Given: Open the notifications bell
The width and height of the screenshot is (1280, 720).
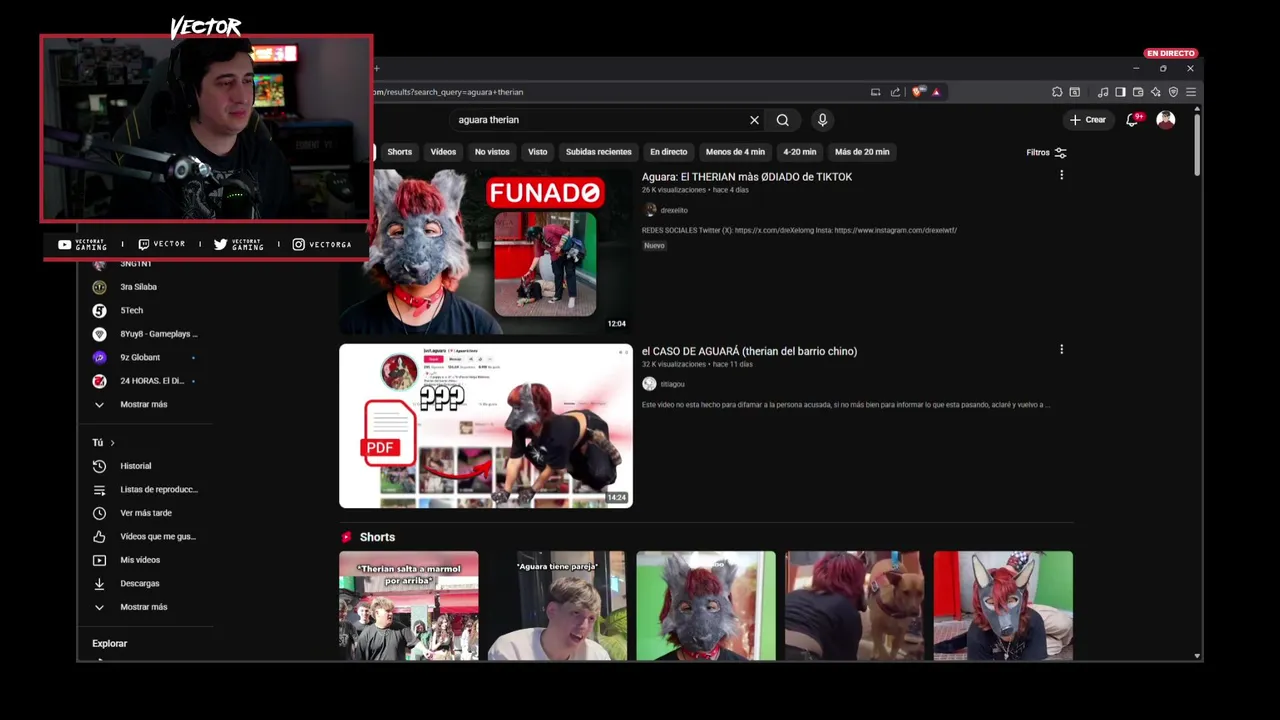Looking at the screenshot, I should click(x=1133, y=120).
